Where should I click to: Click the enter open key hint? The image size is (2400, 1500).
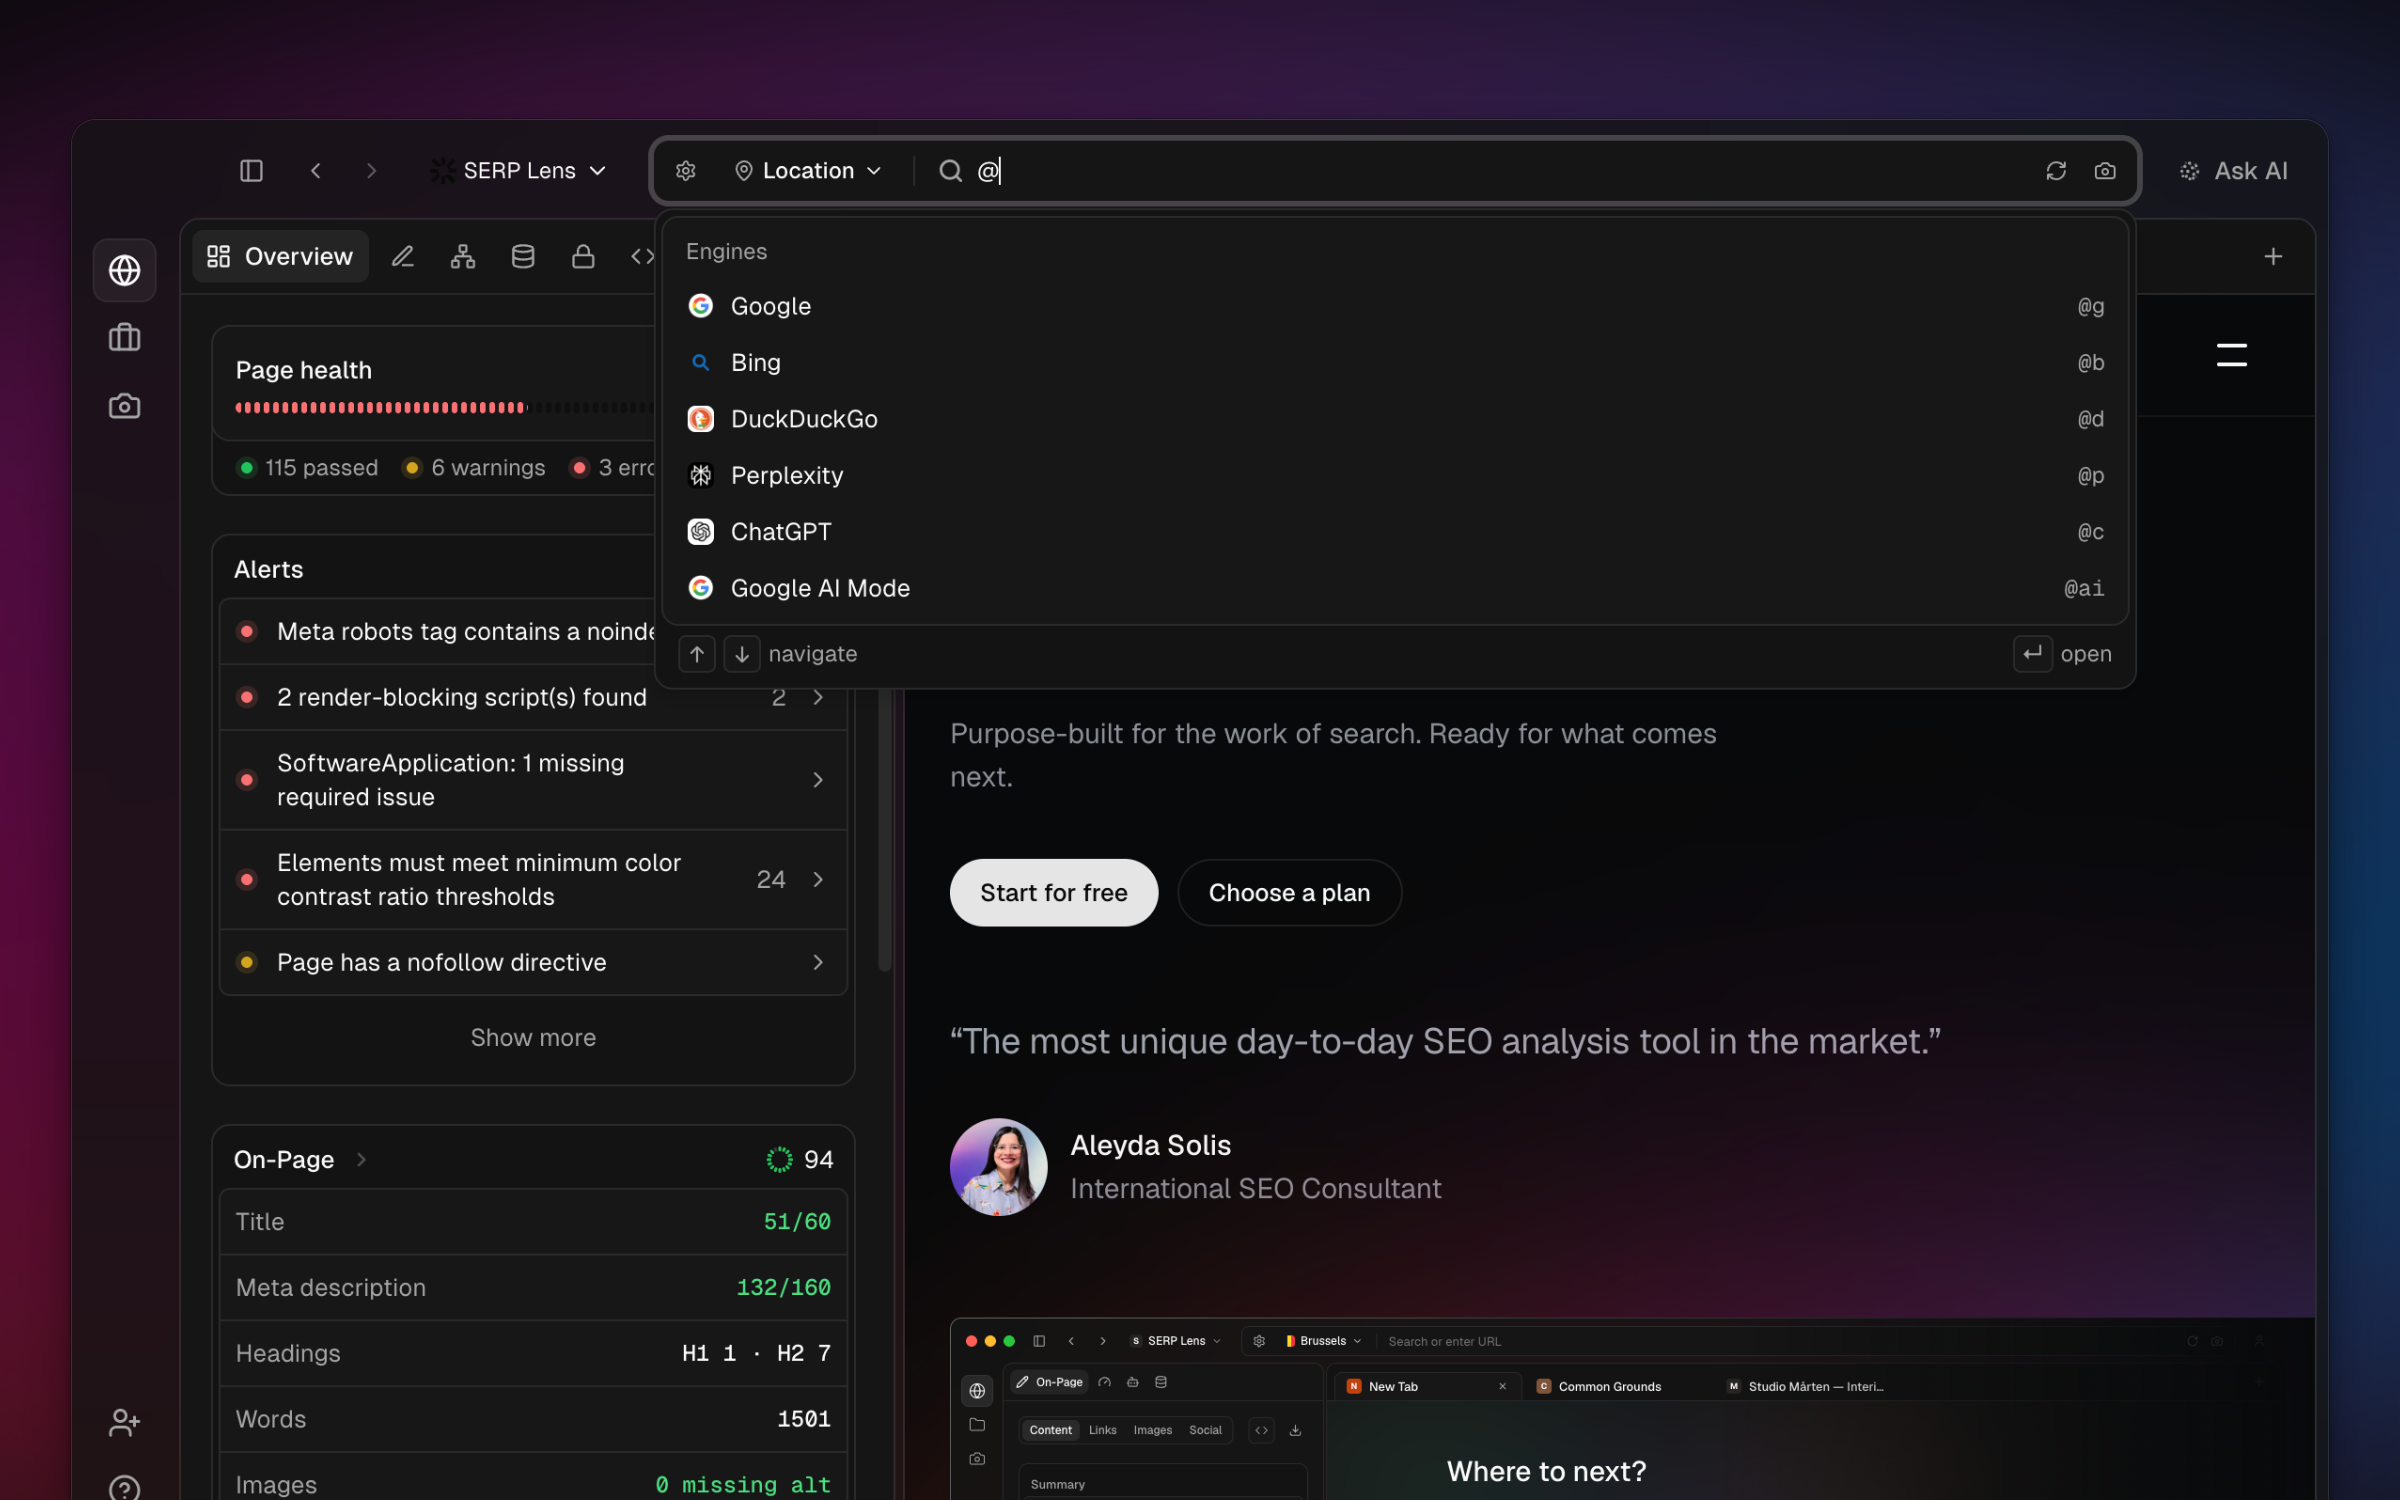pyautogui.click(x=2032, y=654)
